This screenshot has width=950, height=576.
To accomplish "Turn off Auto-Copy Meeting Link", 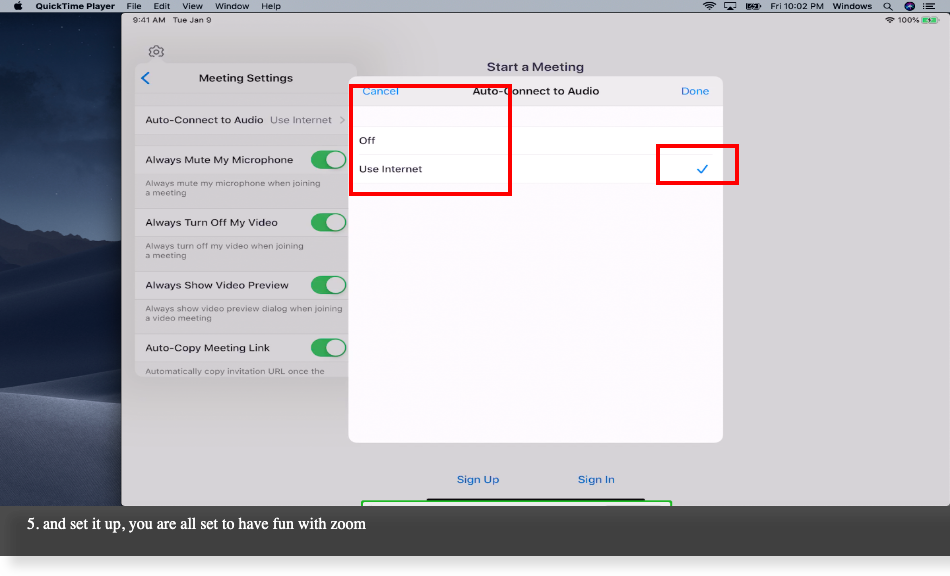I will click(330, 347).
